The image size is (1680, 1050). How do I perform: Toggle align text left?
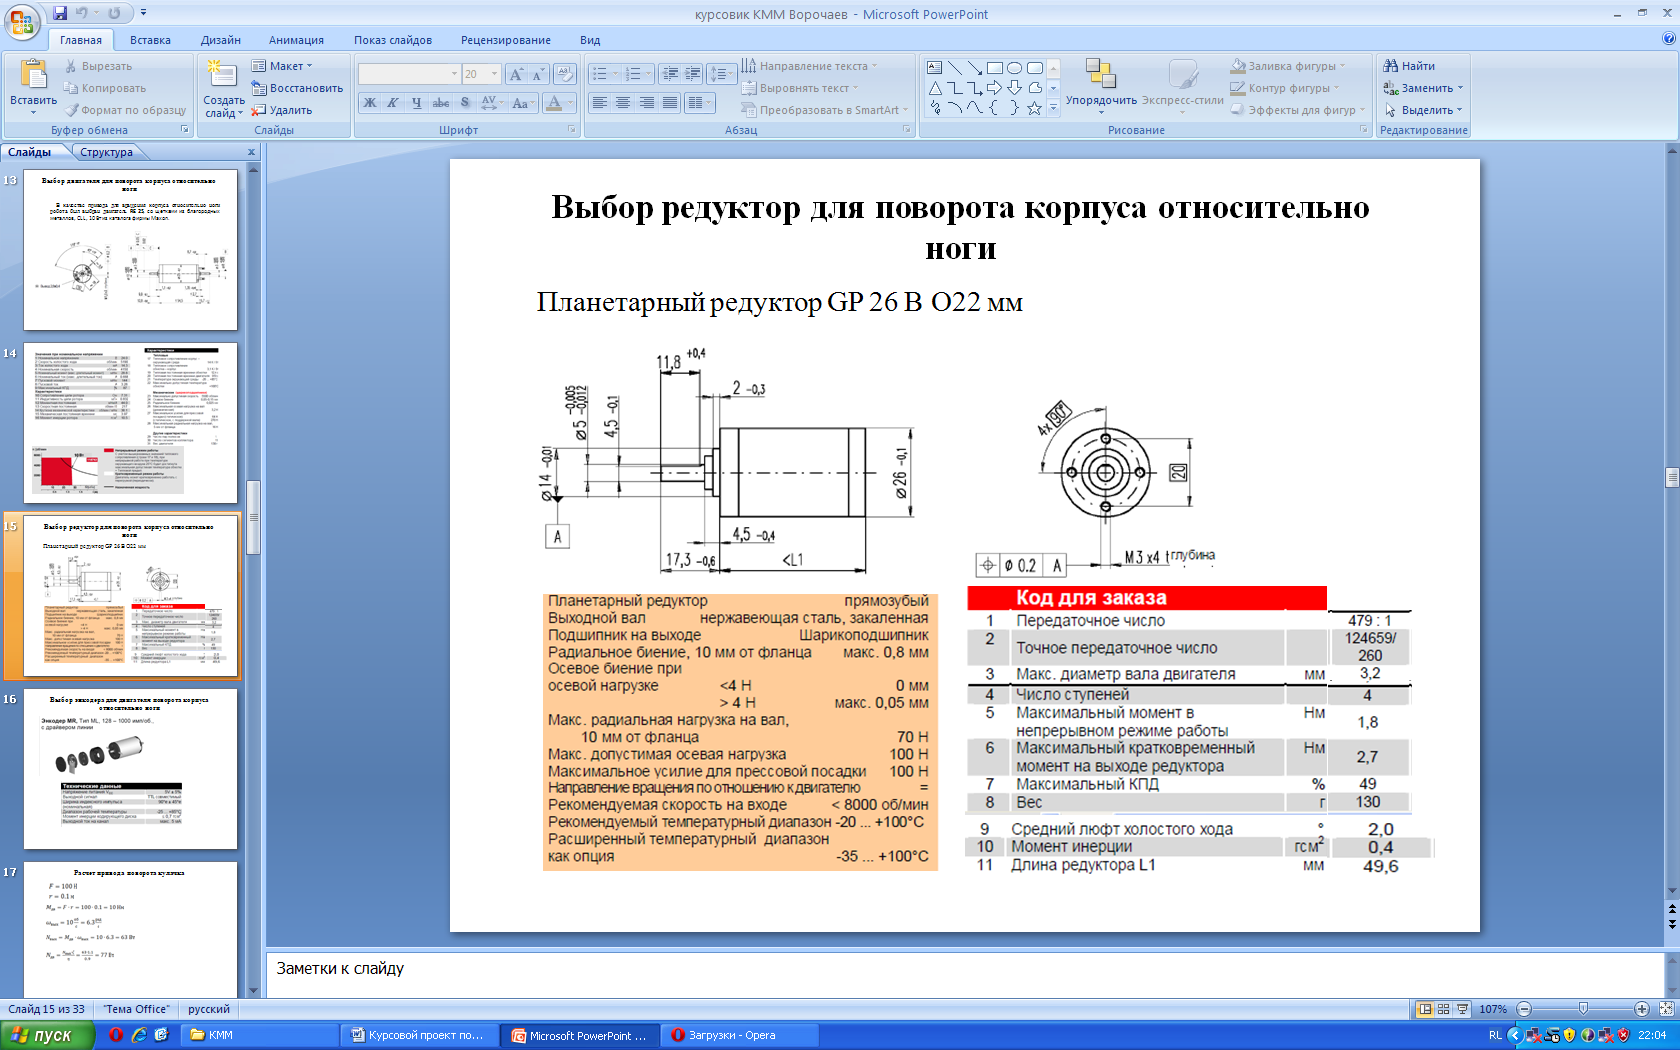pos(599,103)
